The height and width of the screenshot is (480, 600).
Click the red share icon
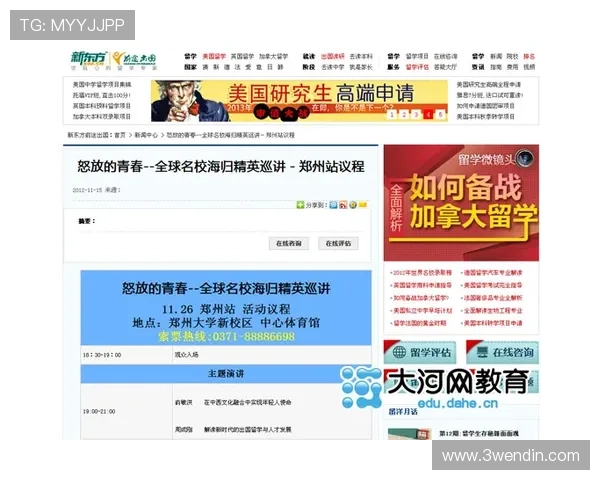(343, 205)
